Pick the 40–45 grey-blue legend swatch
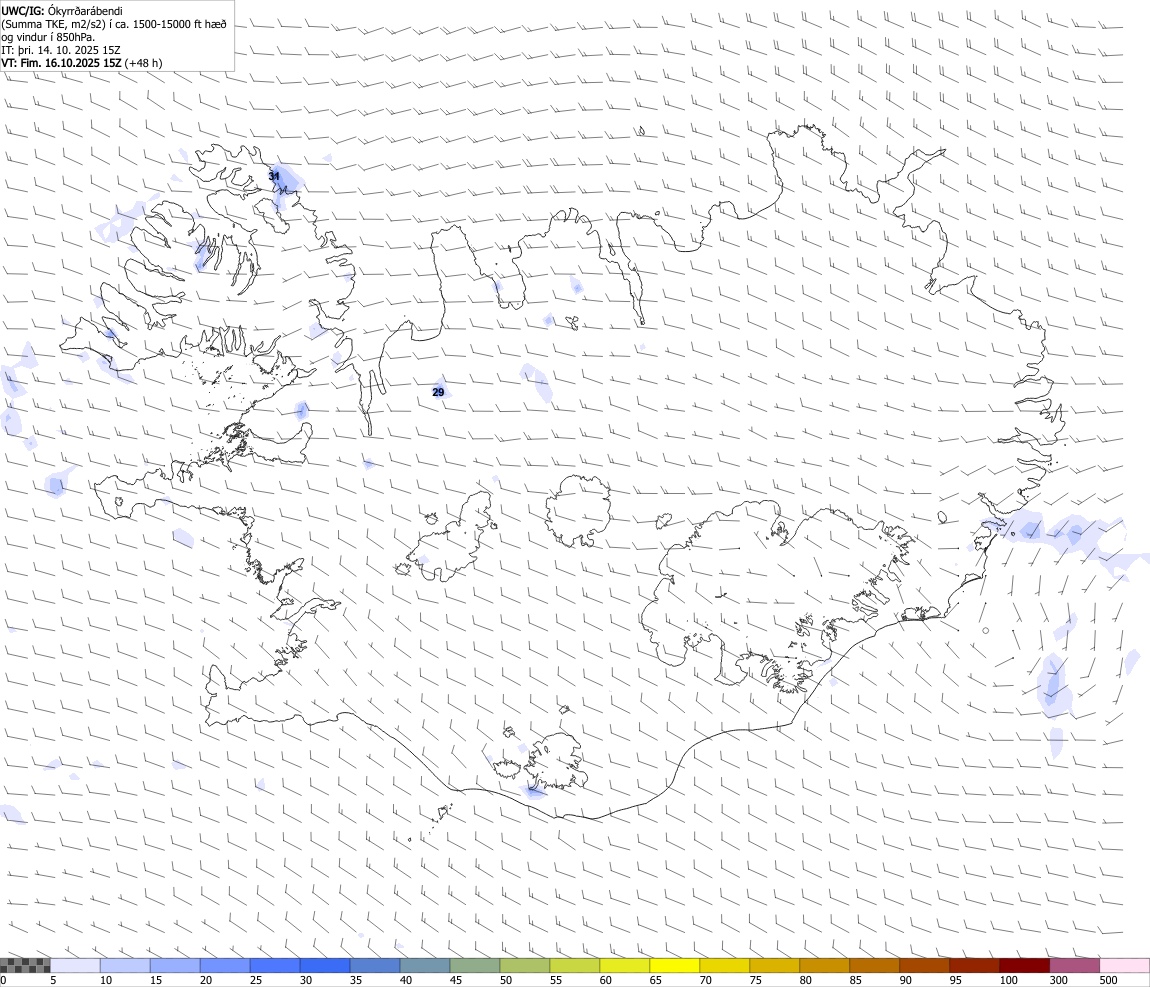The image size is (1150, 987). (425, 965)
